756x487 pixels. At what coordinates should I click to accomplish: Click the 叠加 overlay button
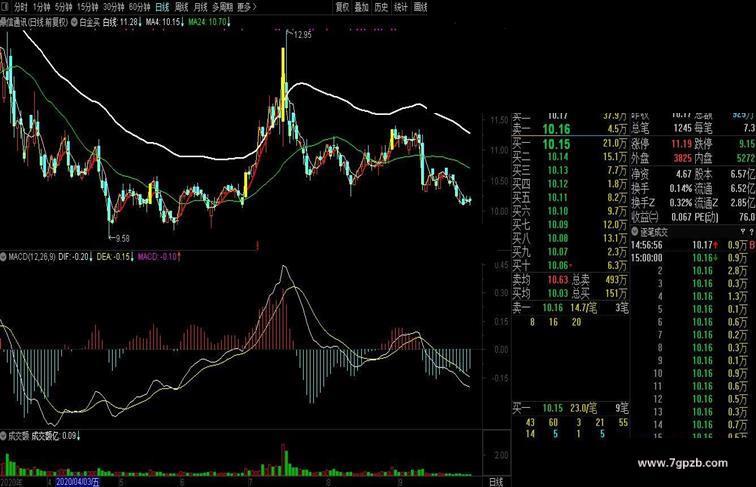point(362,7)
